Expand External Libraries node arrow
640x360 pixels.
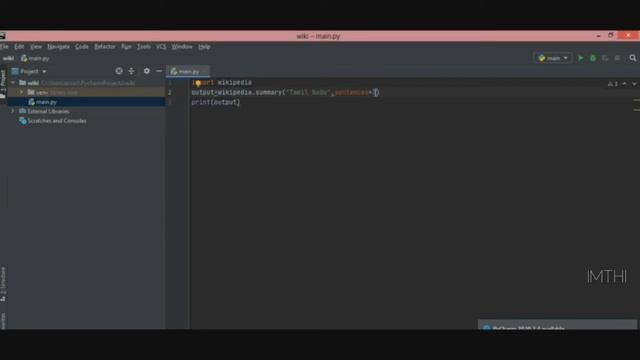(x=13, y=111)
